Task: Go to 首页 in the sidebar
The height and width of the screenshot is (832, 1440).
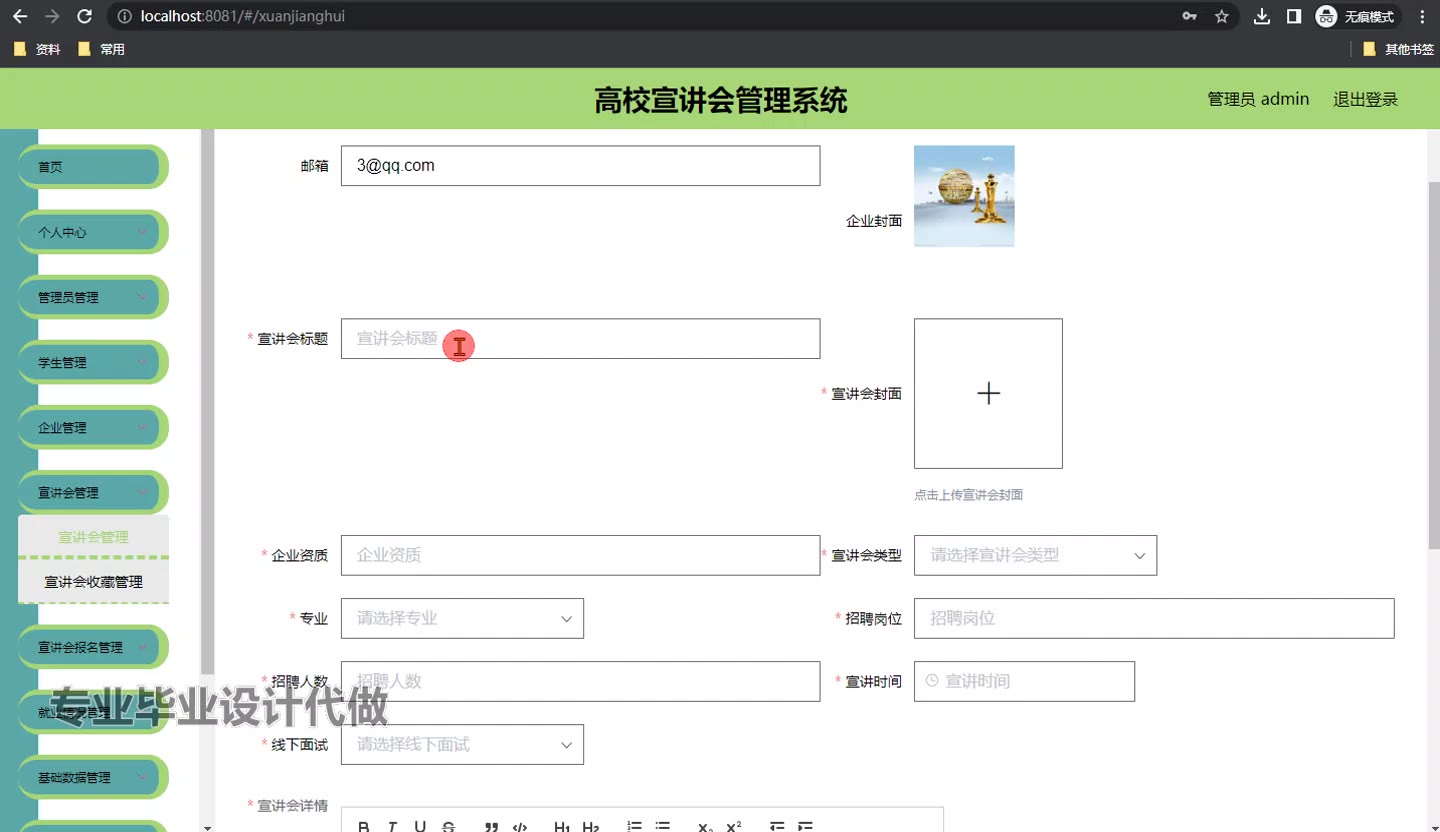Action: [92, 167]
